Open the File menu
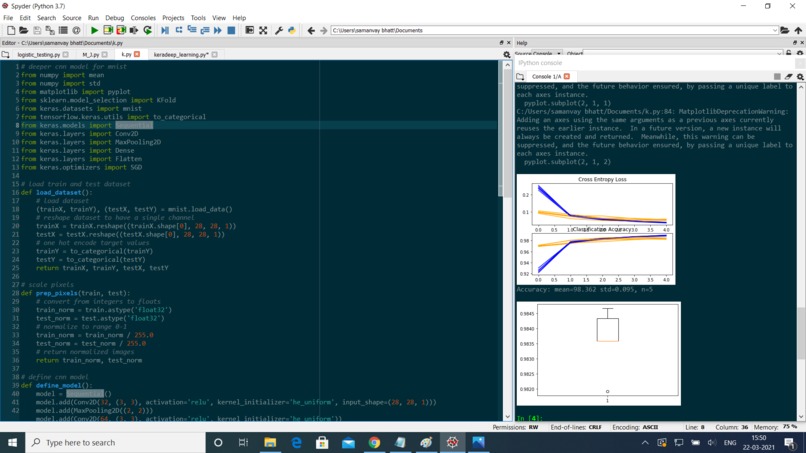The image size is (806, 453). [8, 17]
